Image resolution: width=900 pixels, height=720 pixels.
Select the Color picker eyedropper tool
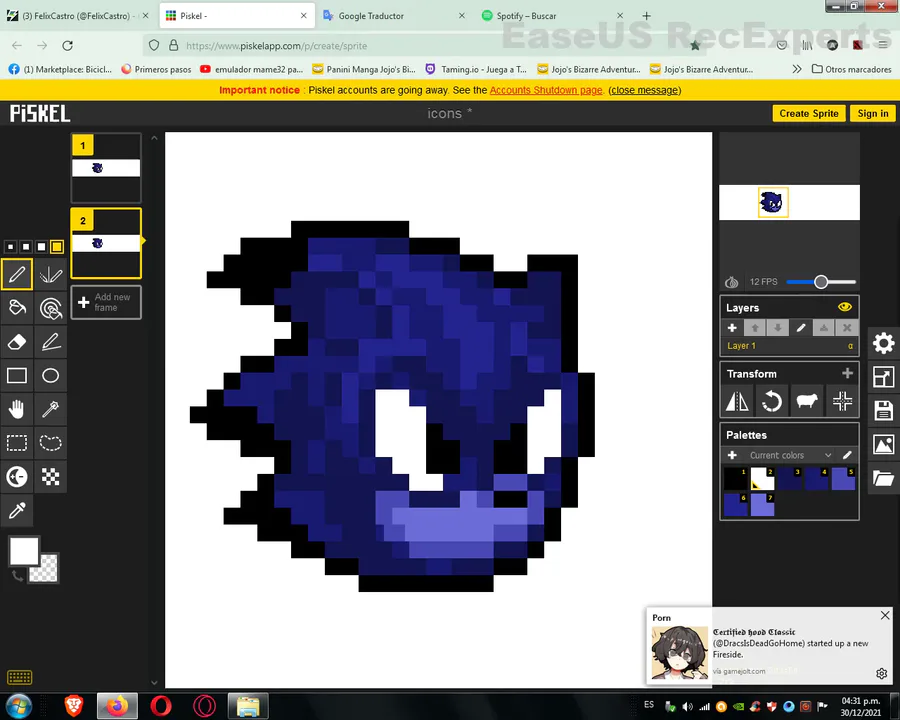17,511
